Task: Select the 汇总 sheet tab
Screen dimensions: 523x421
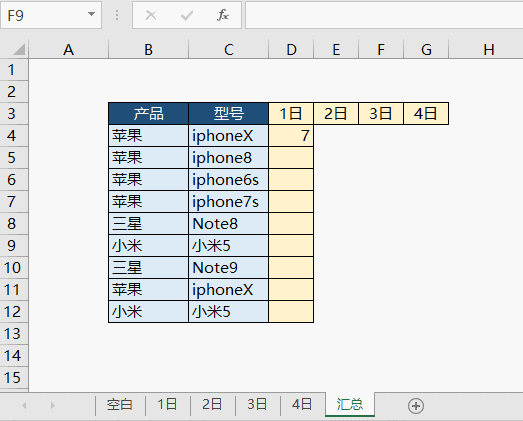Action: point(350,405)
